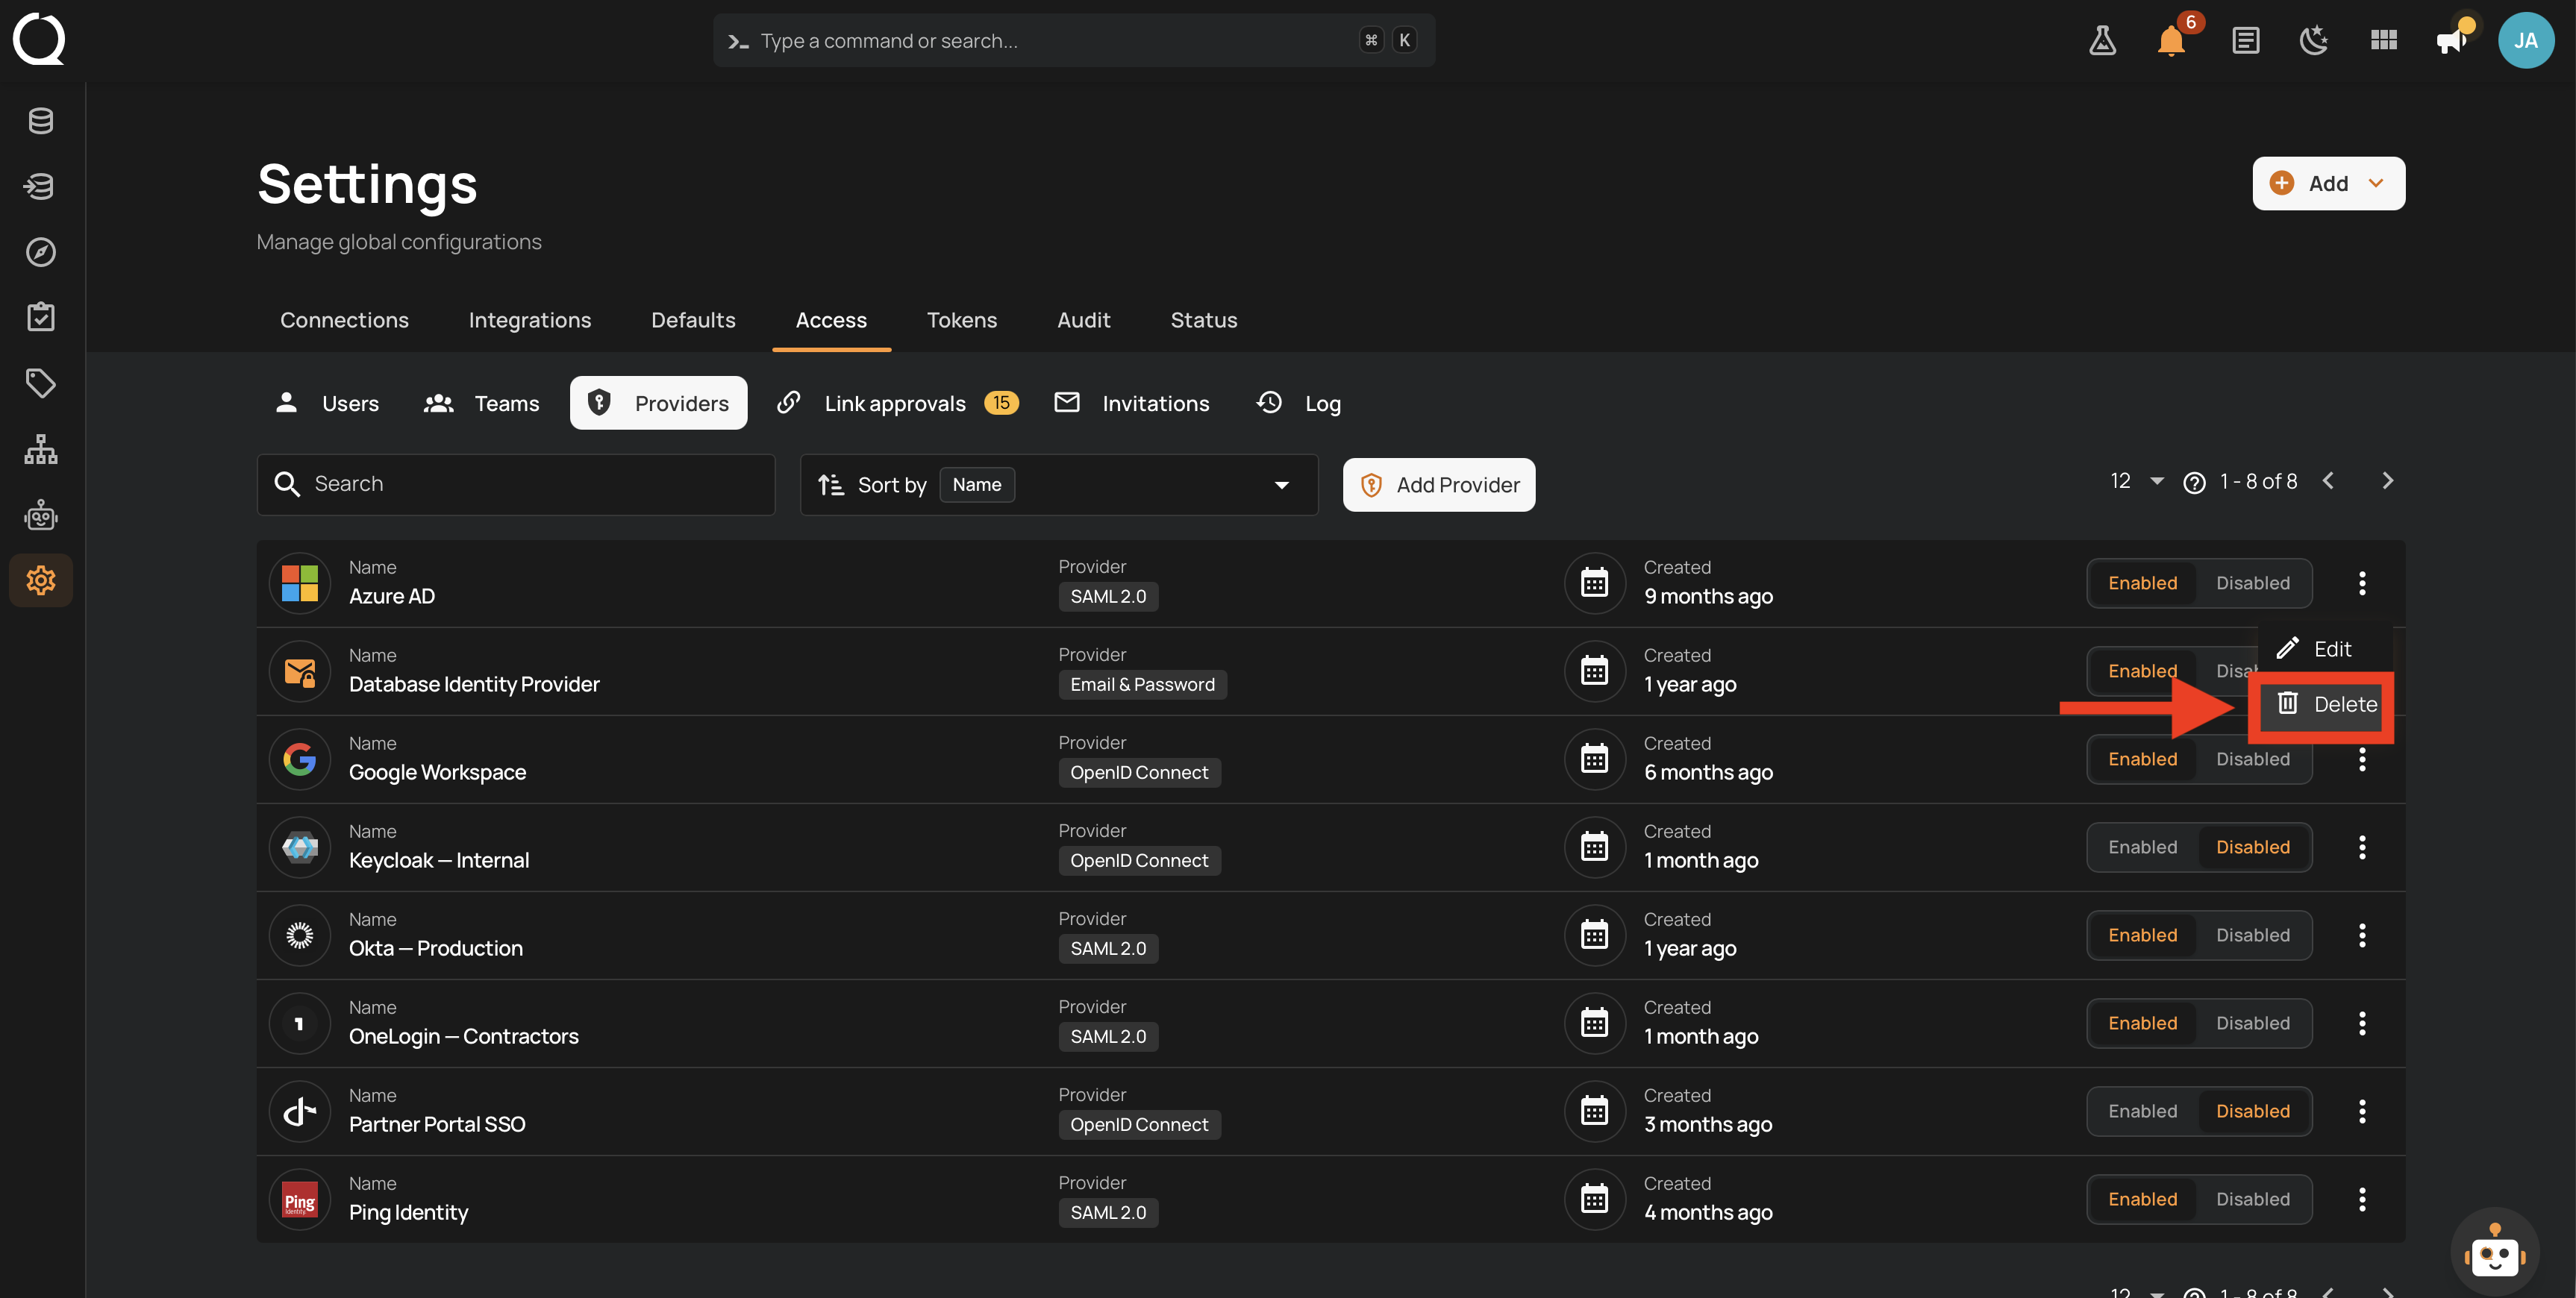Set Google Workspace to Disabled
This screenshot has height=1298, width=2576.
2252,759
